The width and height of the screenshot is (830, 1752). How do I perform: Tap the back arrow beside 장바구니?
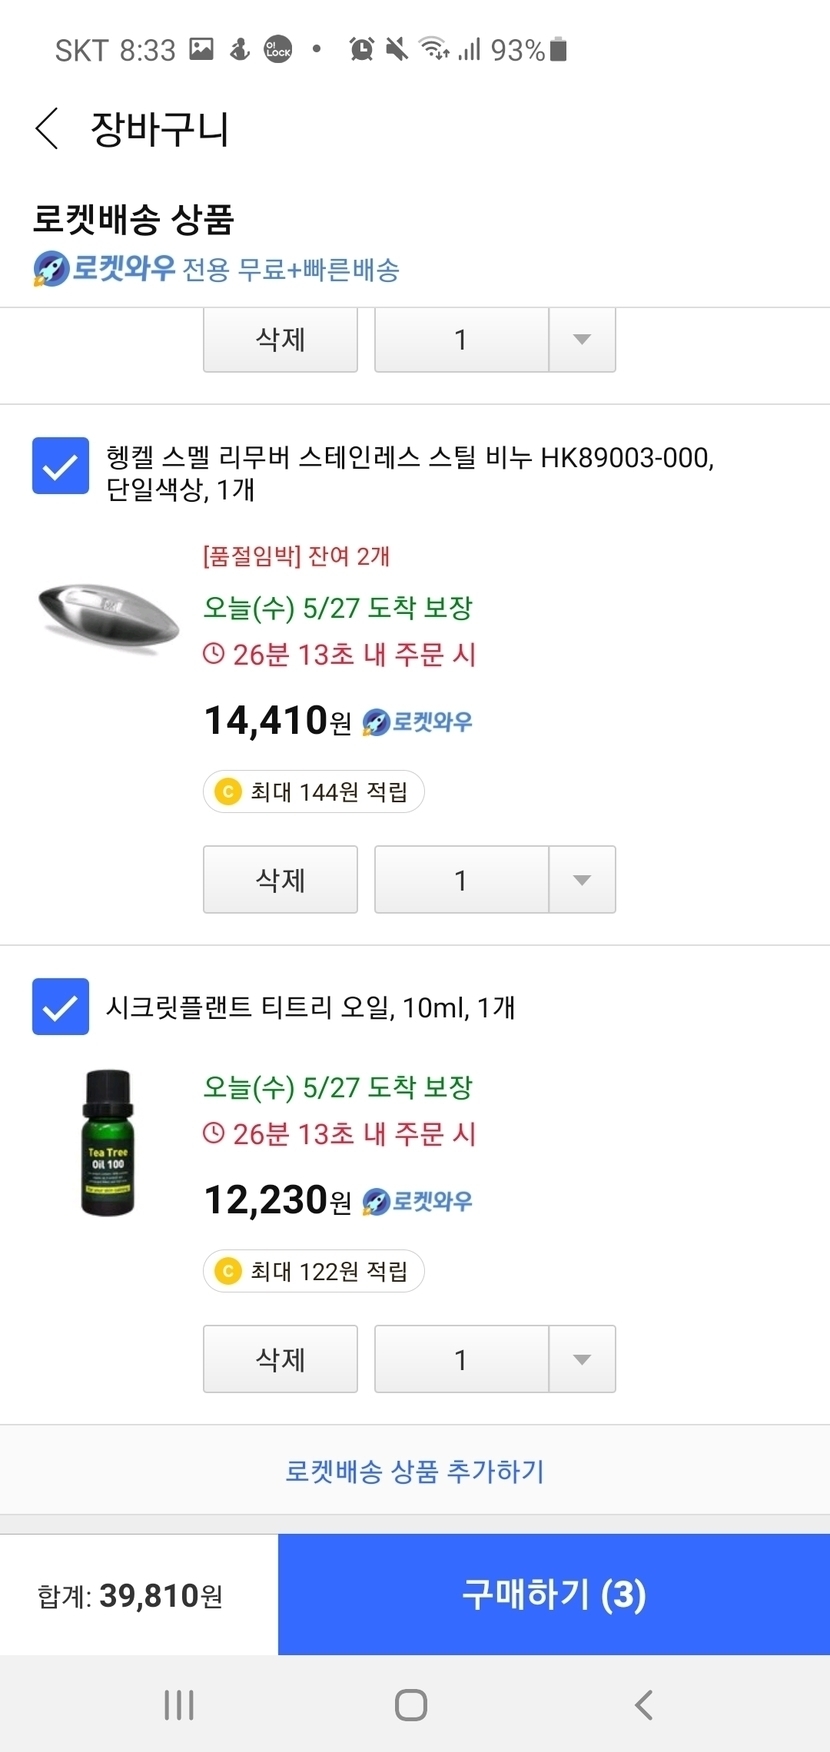[47, 129]
